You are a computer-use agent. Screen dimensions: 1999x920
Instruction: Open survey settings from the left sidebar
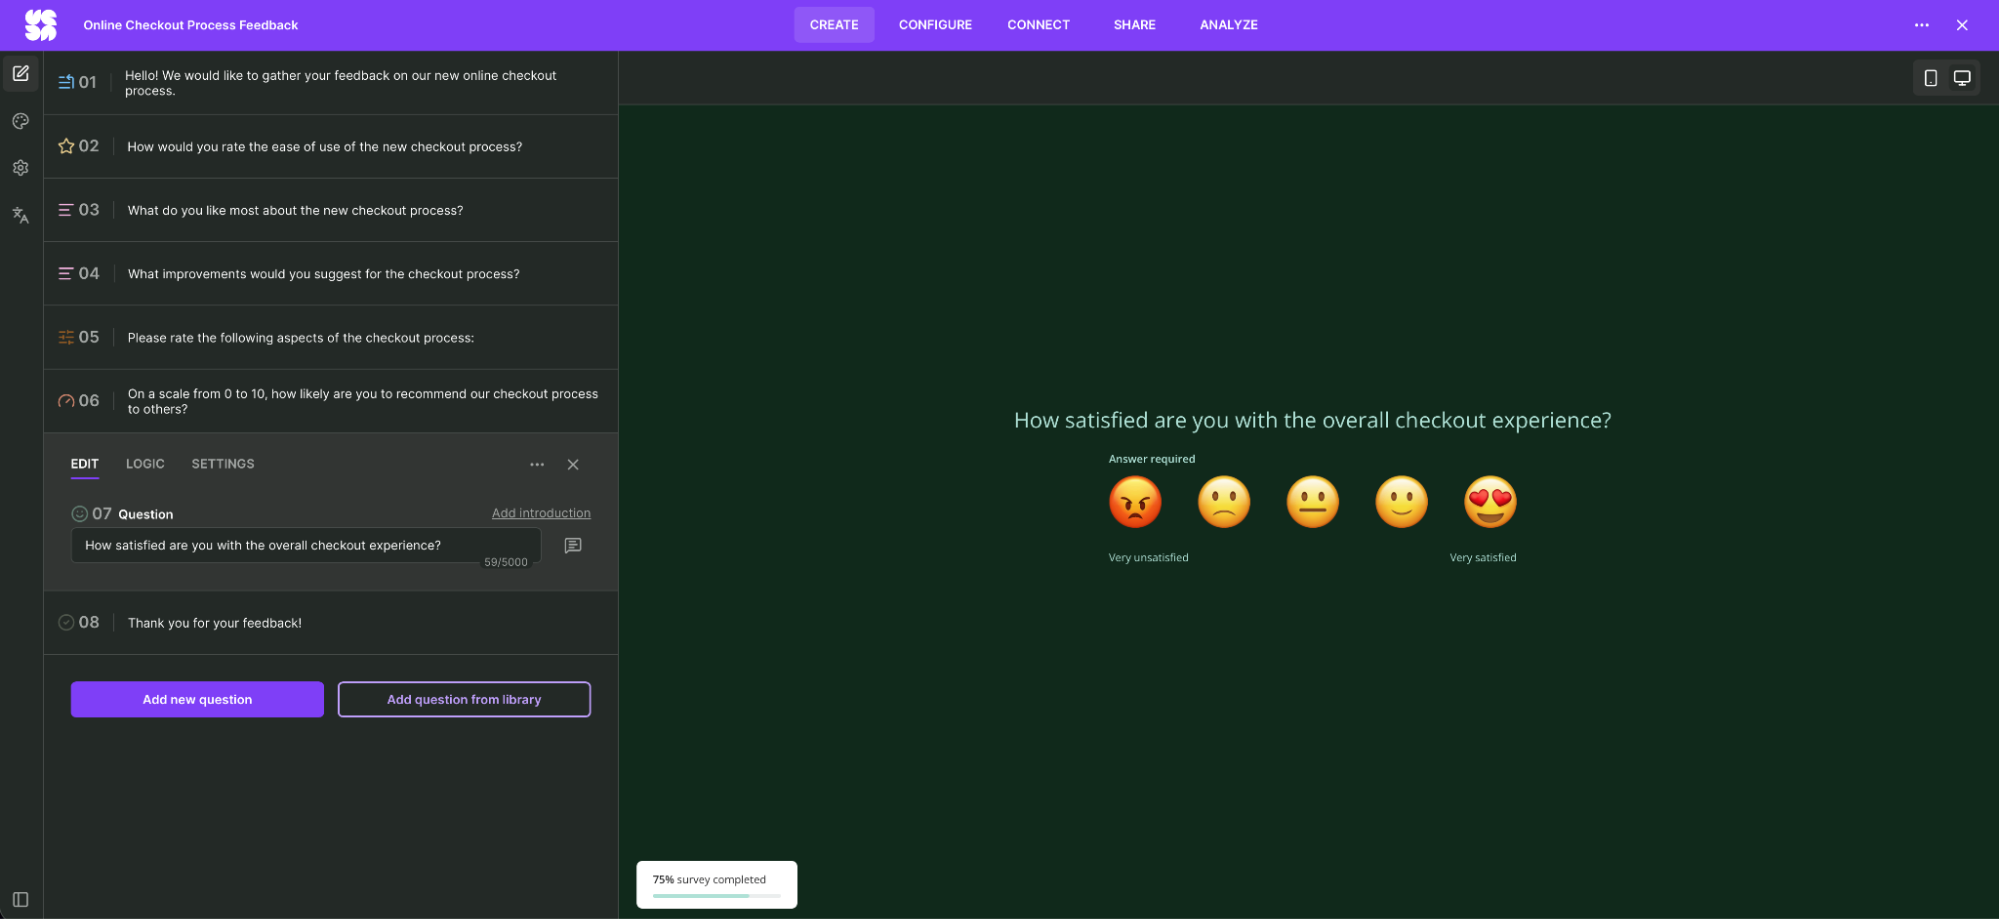[x=20, y=167]
